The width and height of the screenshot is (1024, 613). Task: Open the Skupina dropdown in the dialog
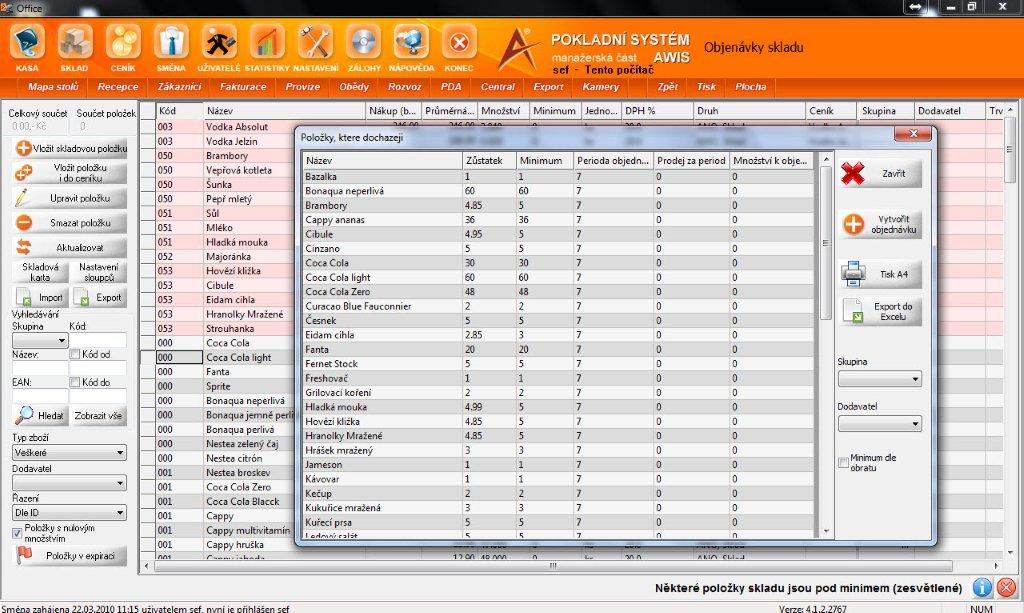pos(880,379)
